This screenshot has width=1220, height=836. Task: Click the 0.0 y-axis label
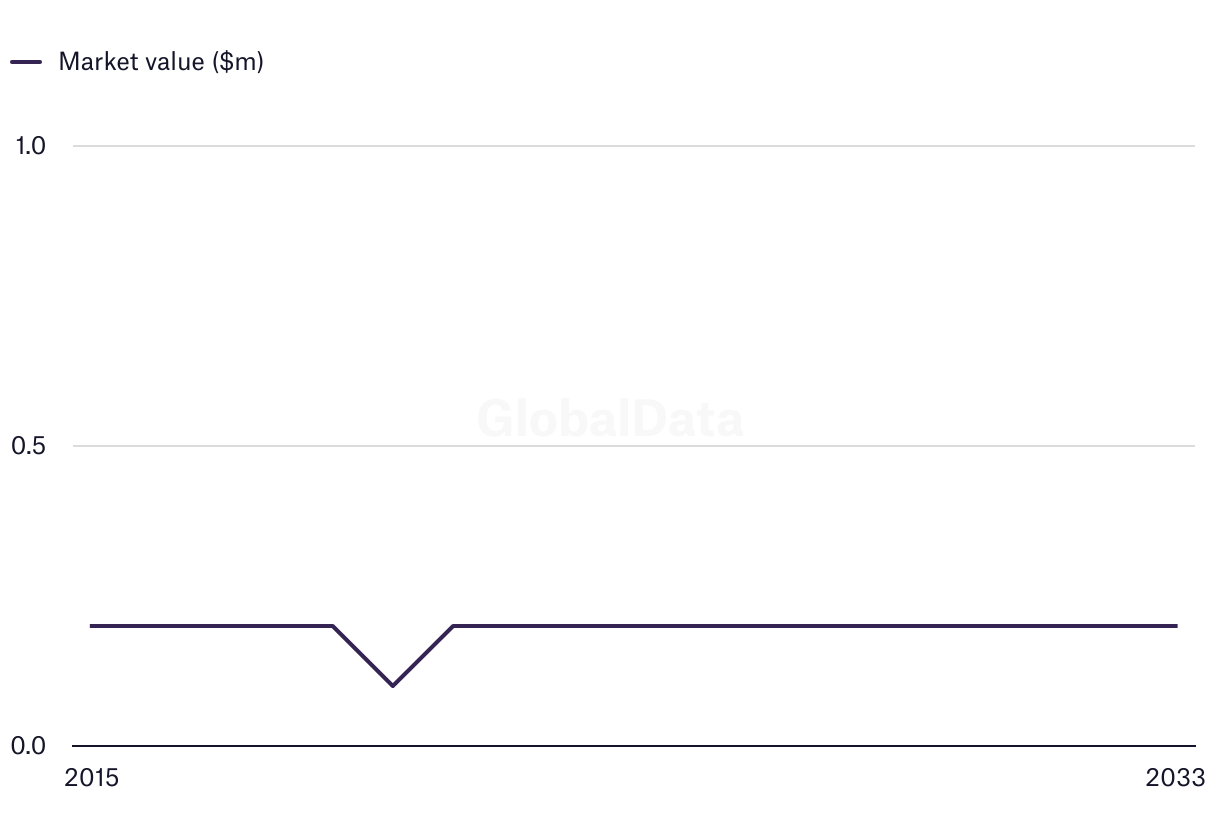[30, 746]
